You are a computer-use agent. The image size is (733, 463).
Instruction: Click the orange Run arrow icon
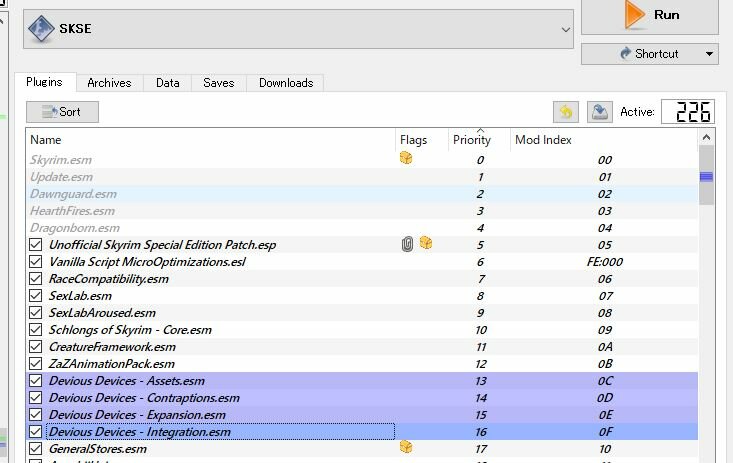(x=634, y=14)
